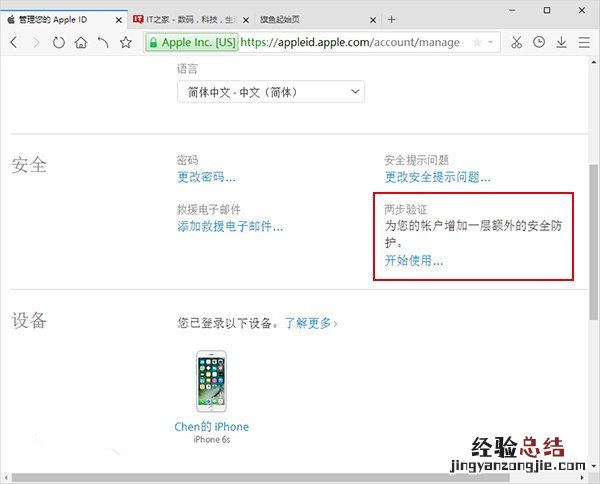This screenshot has height=484, width=600.
Task: Click the undo curved-arrow toolbar icon
Action: (103, 42)
